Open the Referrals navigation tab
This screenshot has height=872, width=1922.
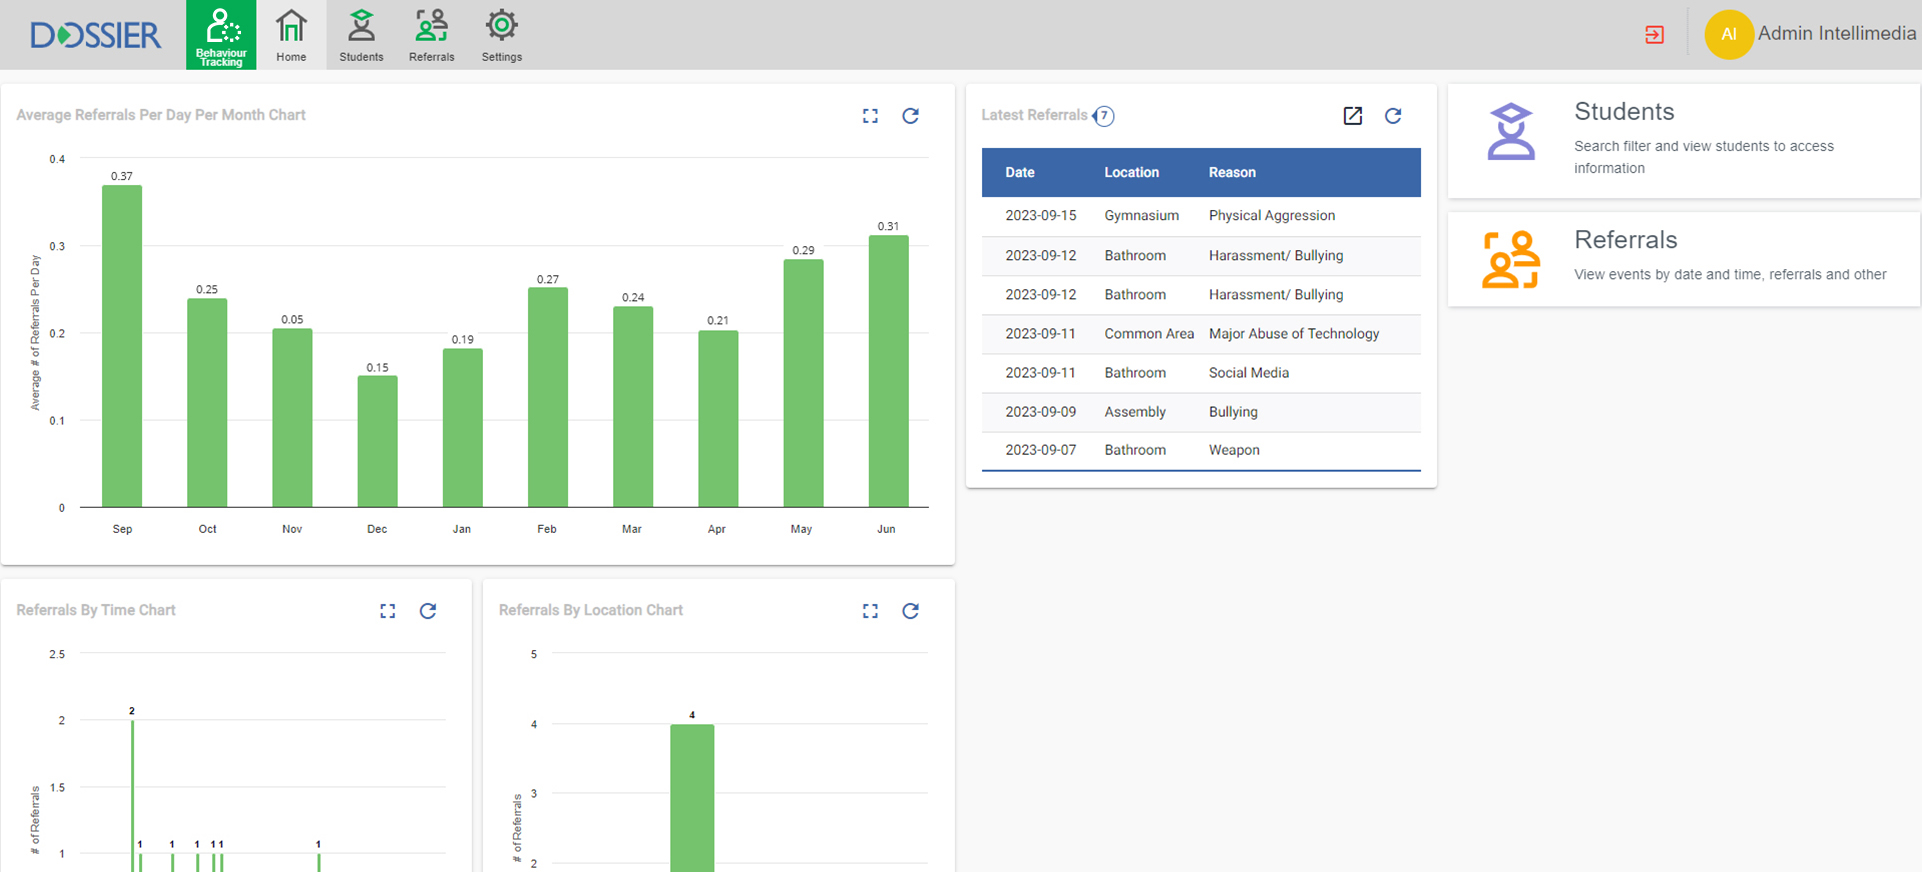coord(431,35)
